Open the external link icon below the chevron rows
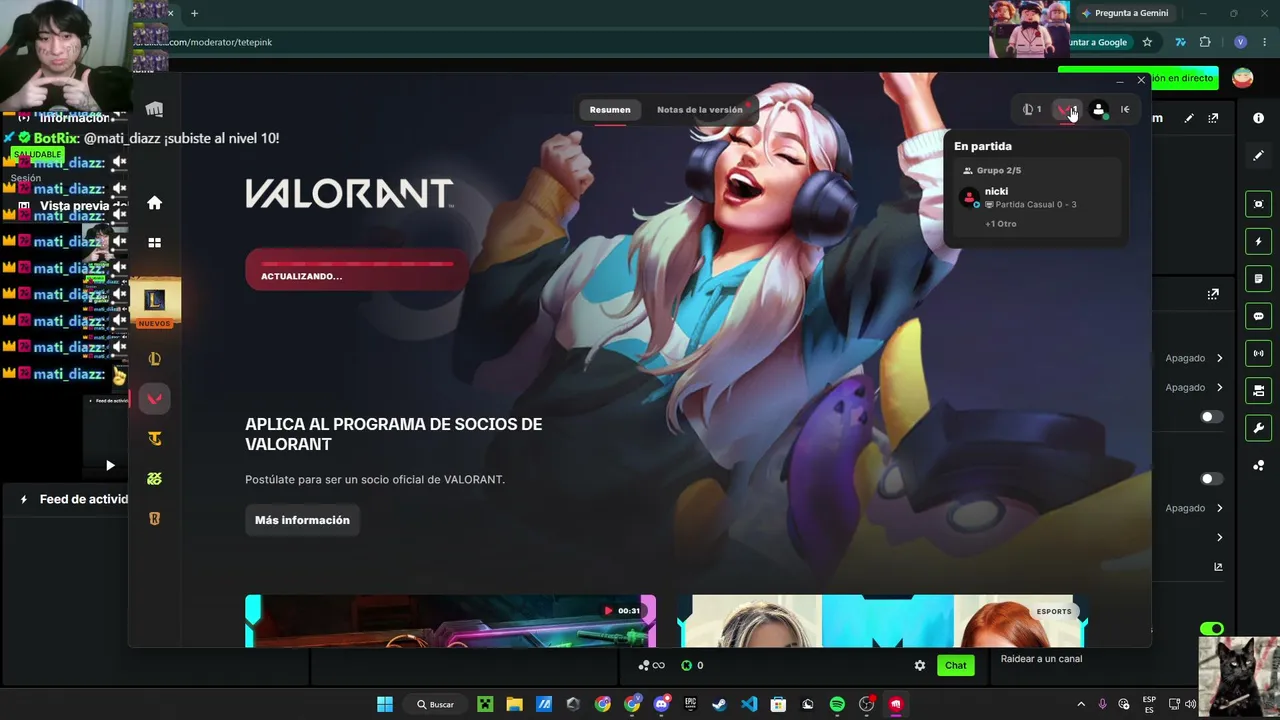This screenshot has width=1280, height=720. (x=1218, y=567)
